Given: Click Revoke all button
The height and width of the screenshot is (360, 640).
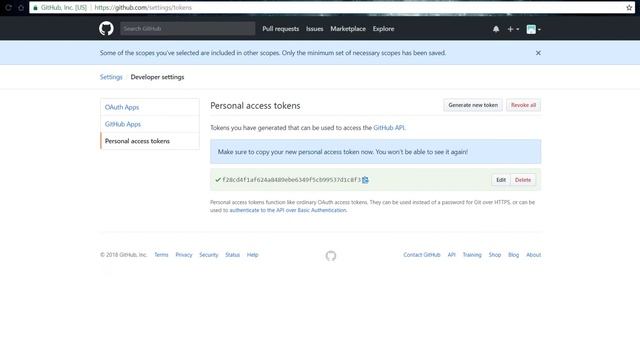Looking at the screenshot, I should click(x=523, y=105).
